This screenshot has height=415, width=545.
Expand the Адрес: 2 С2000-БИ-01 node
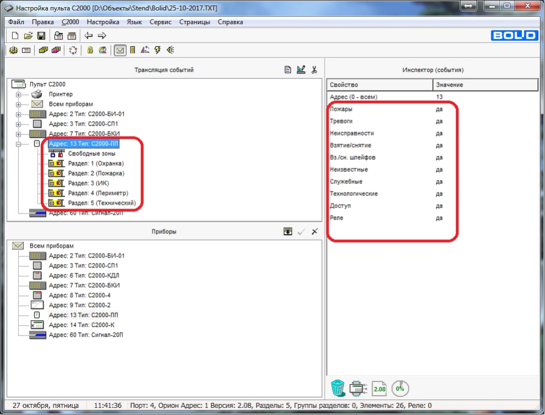pos(18,114)
